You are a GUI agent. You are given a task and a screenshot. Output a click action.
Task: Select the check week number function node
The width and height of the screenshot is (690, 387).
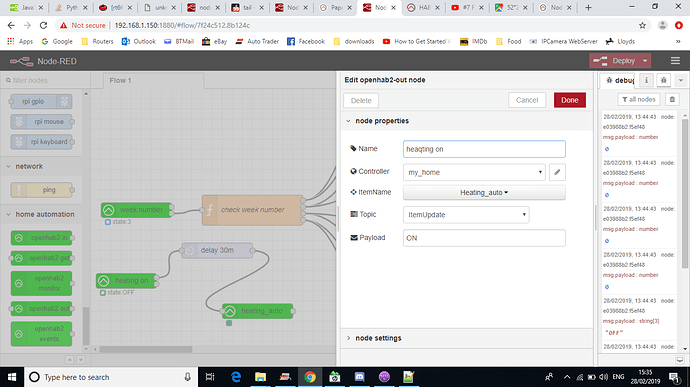(x=253, y=210)
